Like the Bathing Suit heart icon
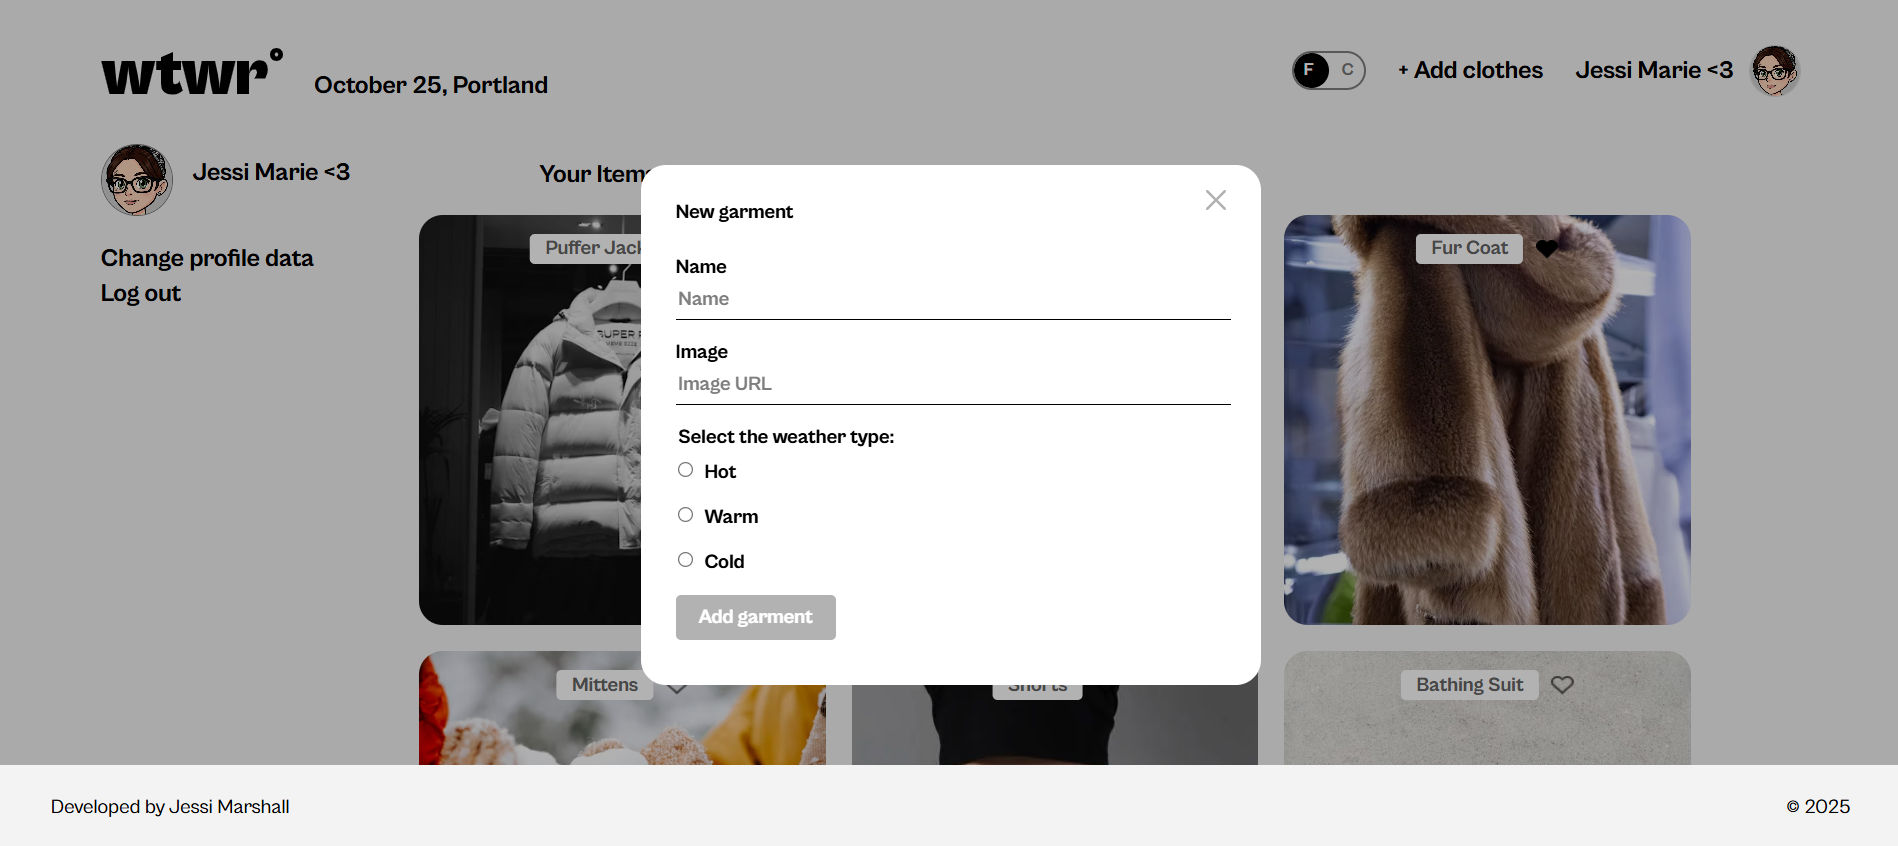Viewport: 1898px width, 846px height. 1562,685
